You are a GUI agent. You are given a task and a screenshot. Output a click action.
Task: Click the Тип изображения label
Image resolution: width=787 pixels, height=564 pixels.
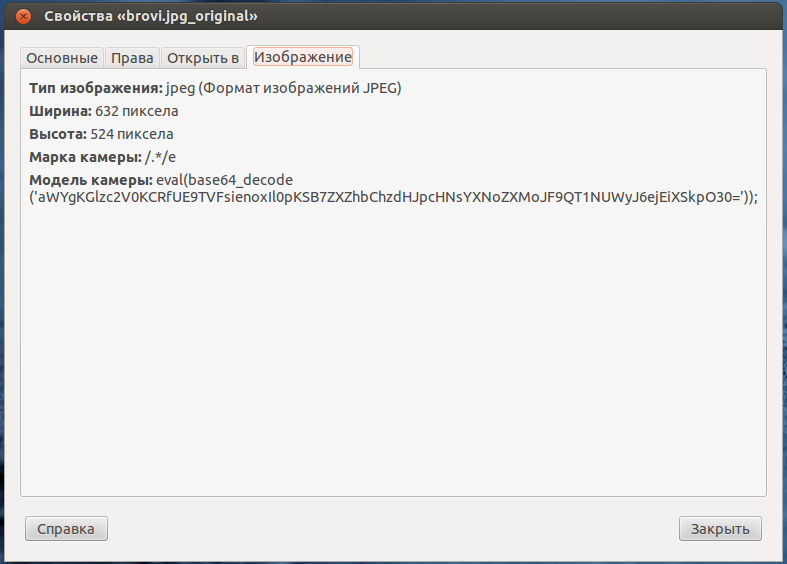coord(95,88)
